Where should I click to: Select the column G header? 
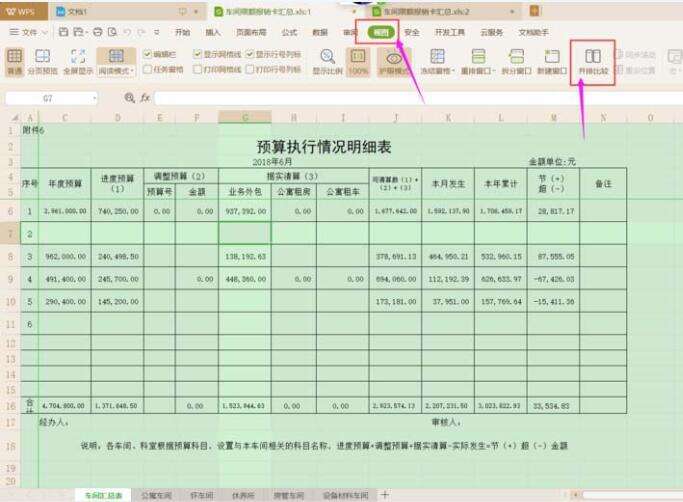click(x=245, y=118)
